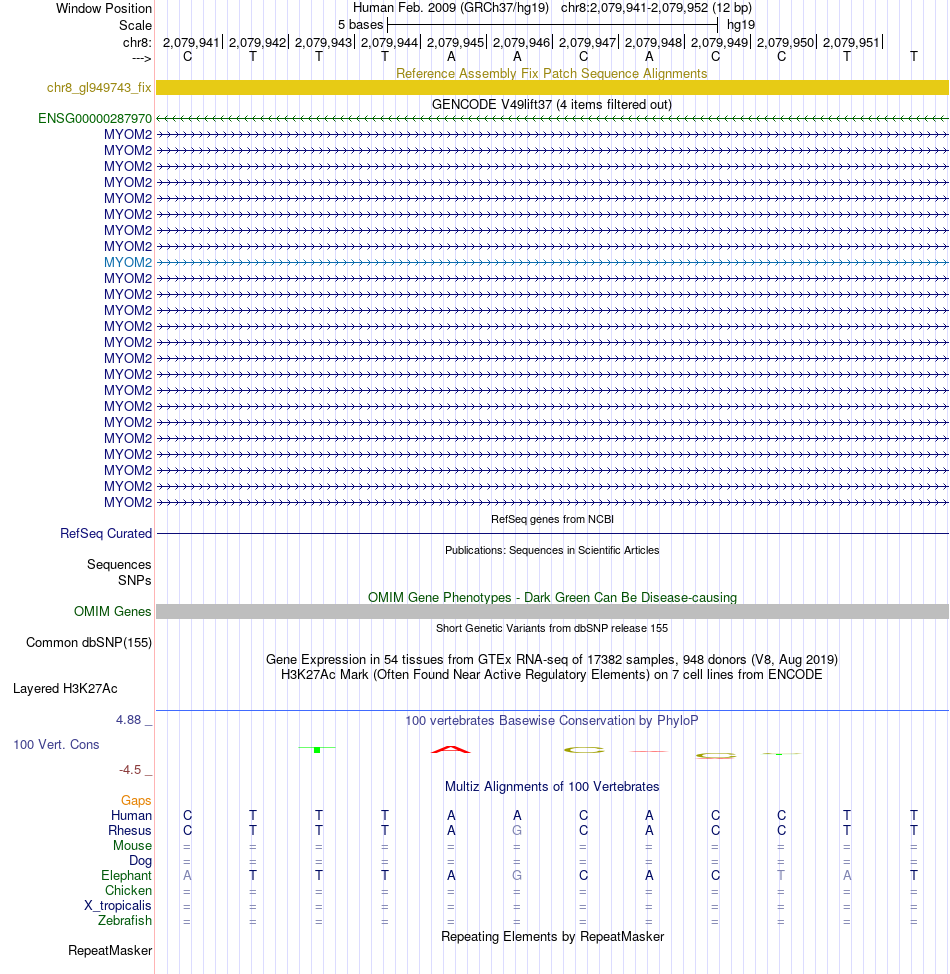Open Reference Assembly Fix Patch Sequence Alignments track title
The image size is (950, 974).
(x=552, y=73)
